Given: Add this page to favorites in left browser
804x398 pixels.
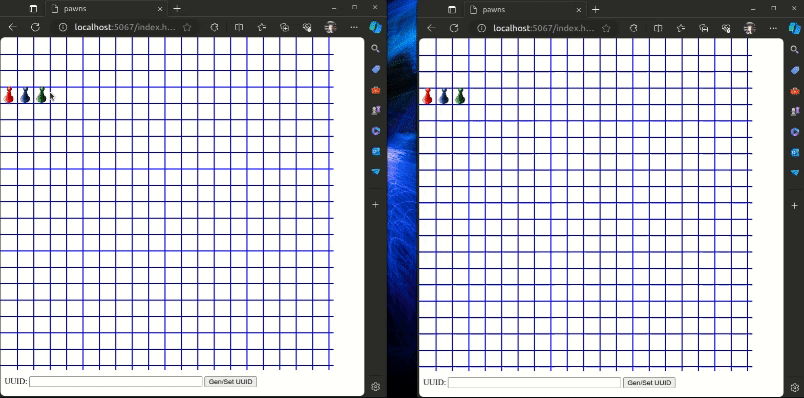Looking at the screenshot, I should click(x=187, y=27).
